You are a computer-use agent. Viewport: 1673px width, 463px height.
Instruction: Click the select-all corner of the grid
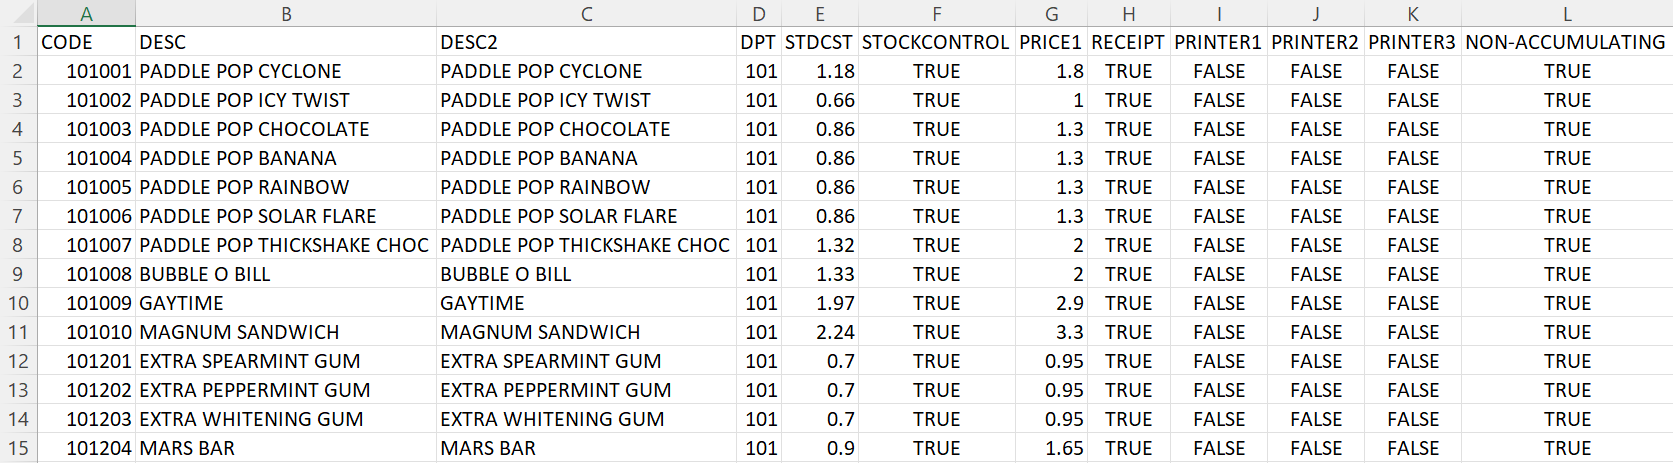[x=18, y=13]
